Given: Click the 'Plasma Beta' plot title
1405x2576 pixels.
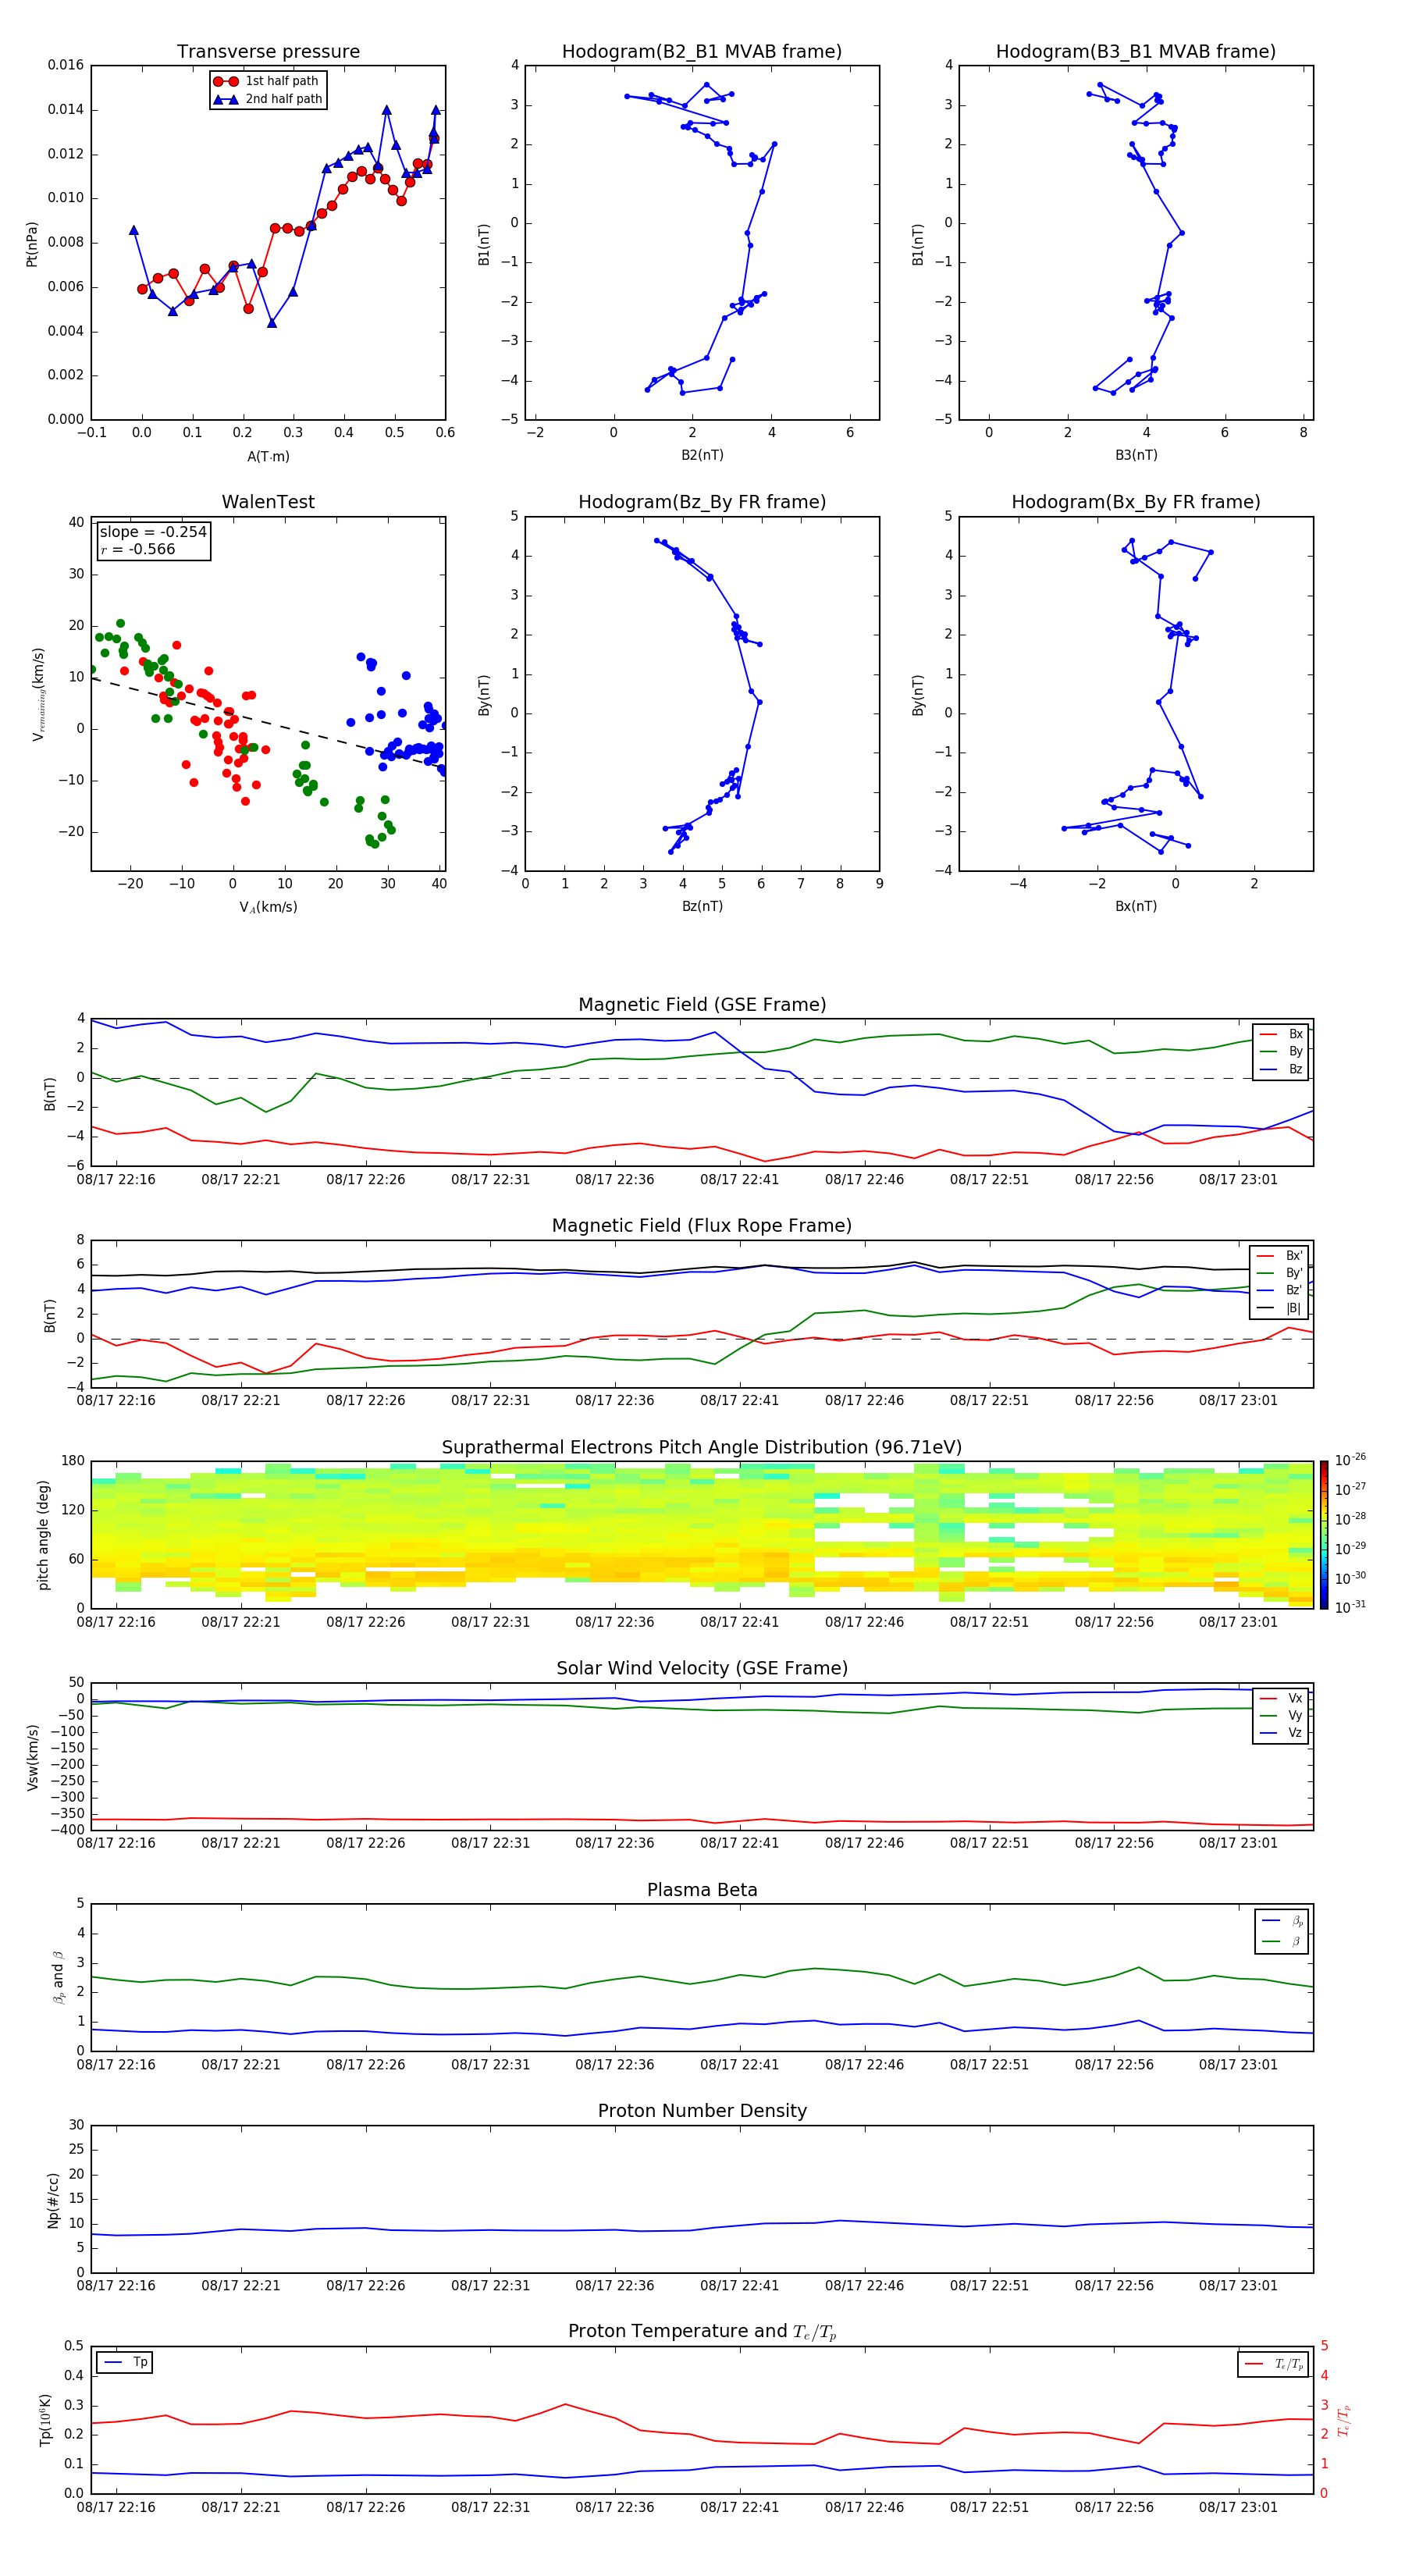Looking at the screenshot, I should point(702,1890).
